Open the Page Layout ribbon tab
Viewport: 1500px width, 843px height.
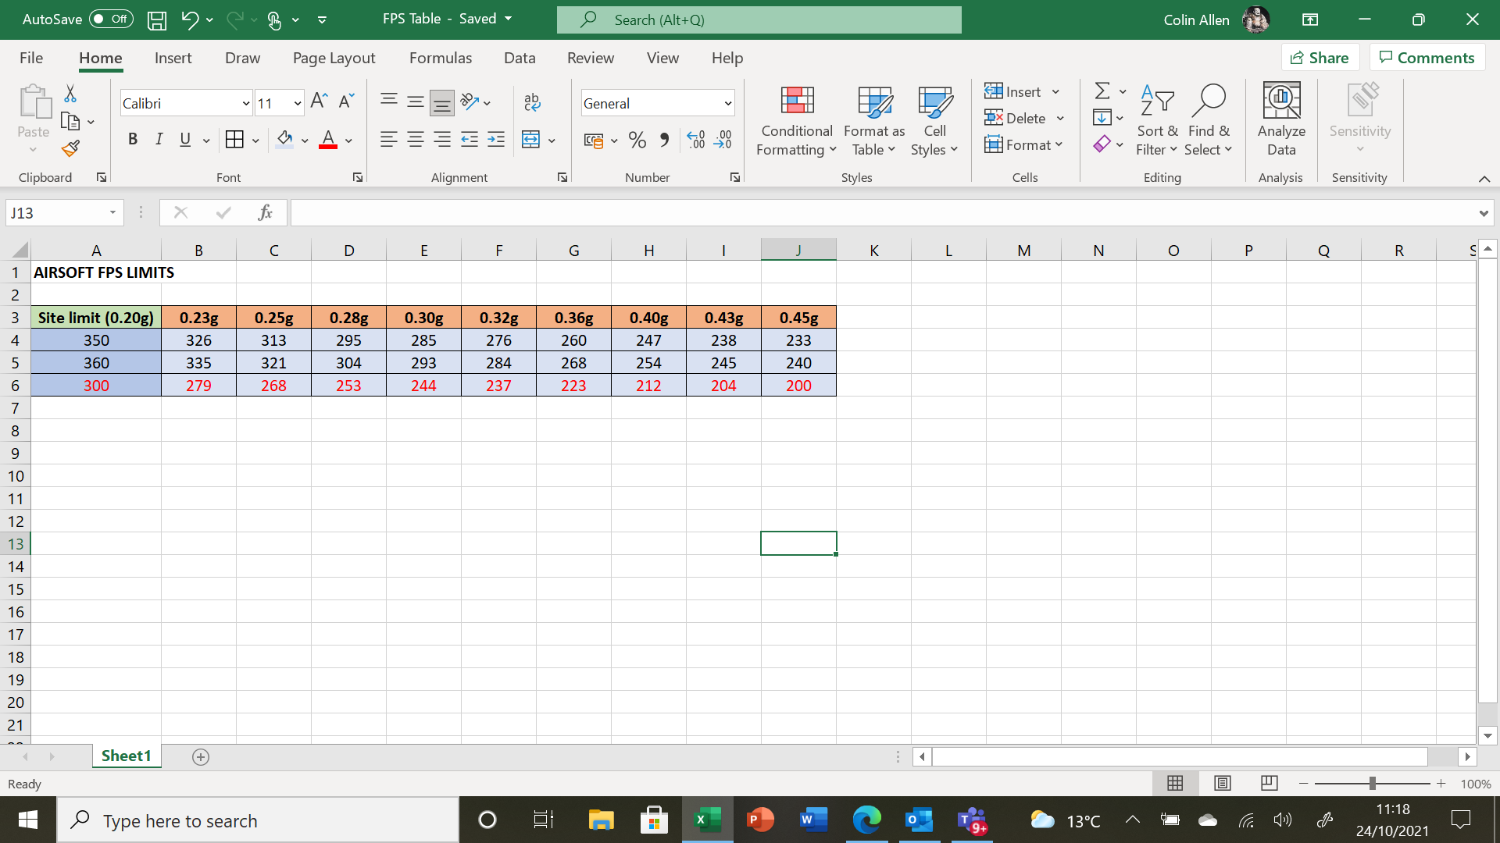[333, 58]
